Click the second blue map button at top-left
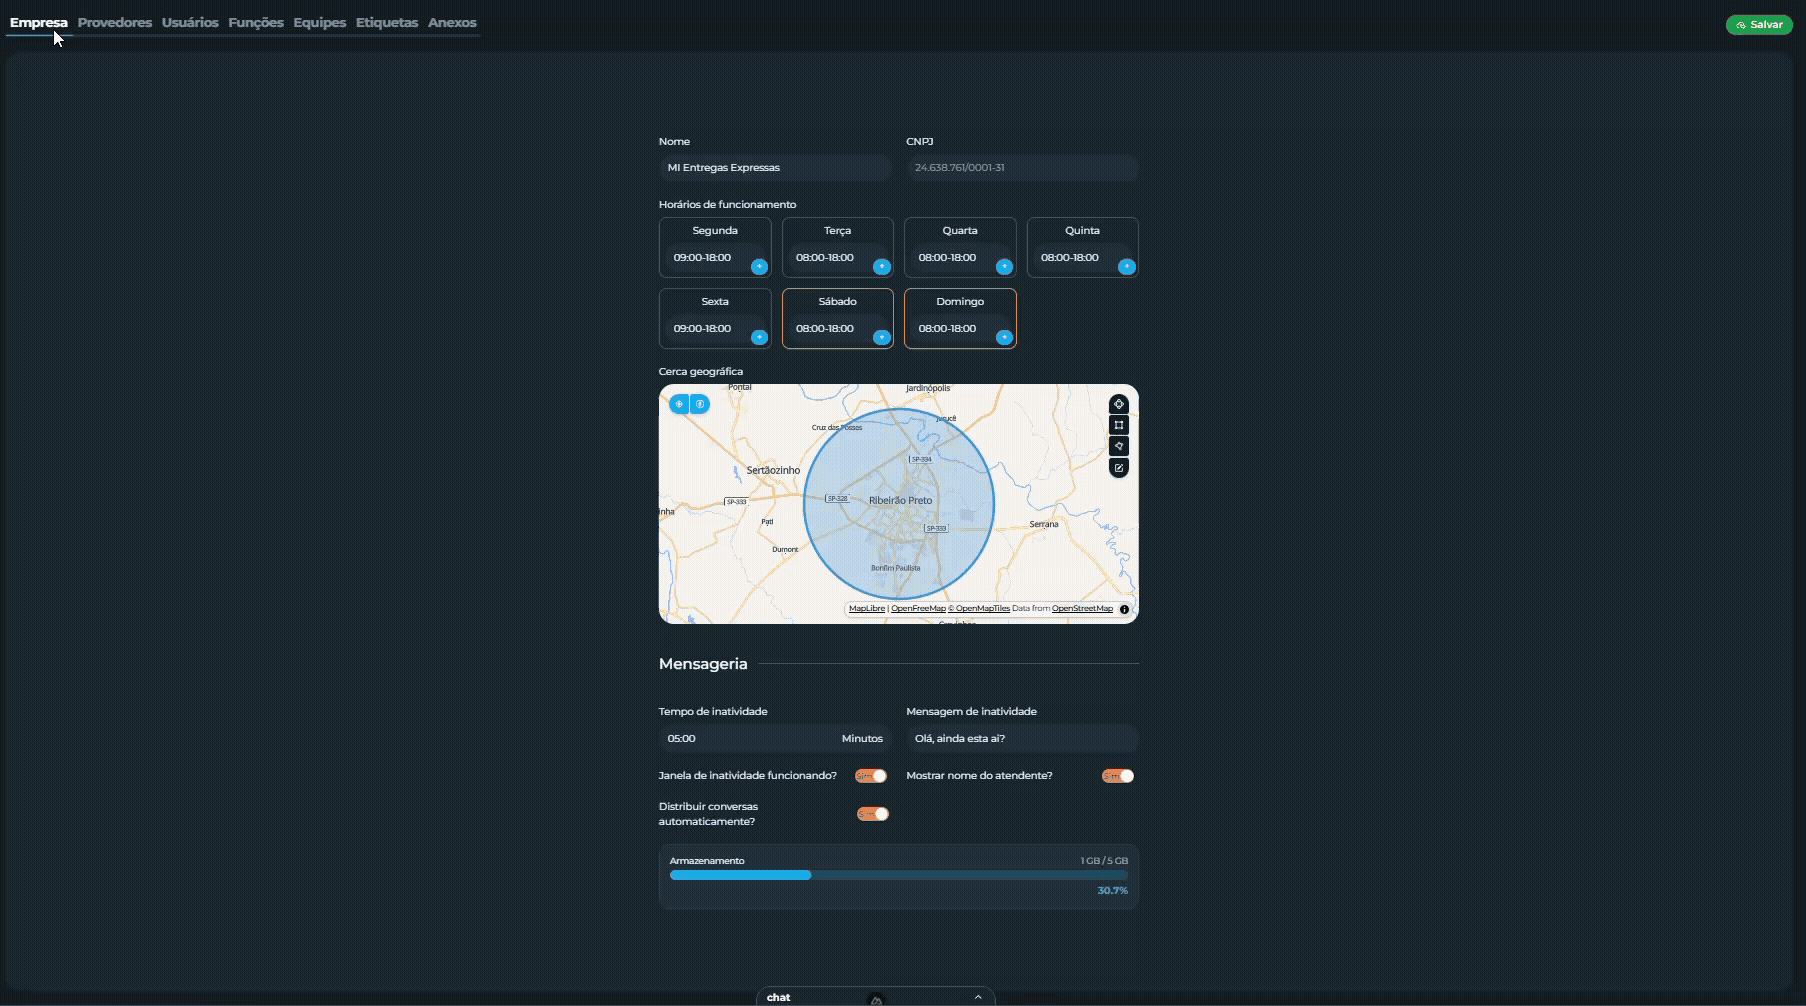The height and width of the screenshot is (1006, 1806). click(x=700, y=404)
